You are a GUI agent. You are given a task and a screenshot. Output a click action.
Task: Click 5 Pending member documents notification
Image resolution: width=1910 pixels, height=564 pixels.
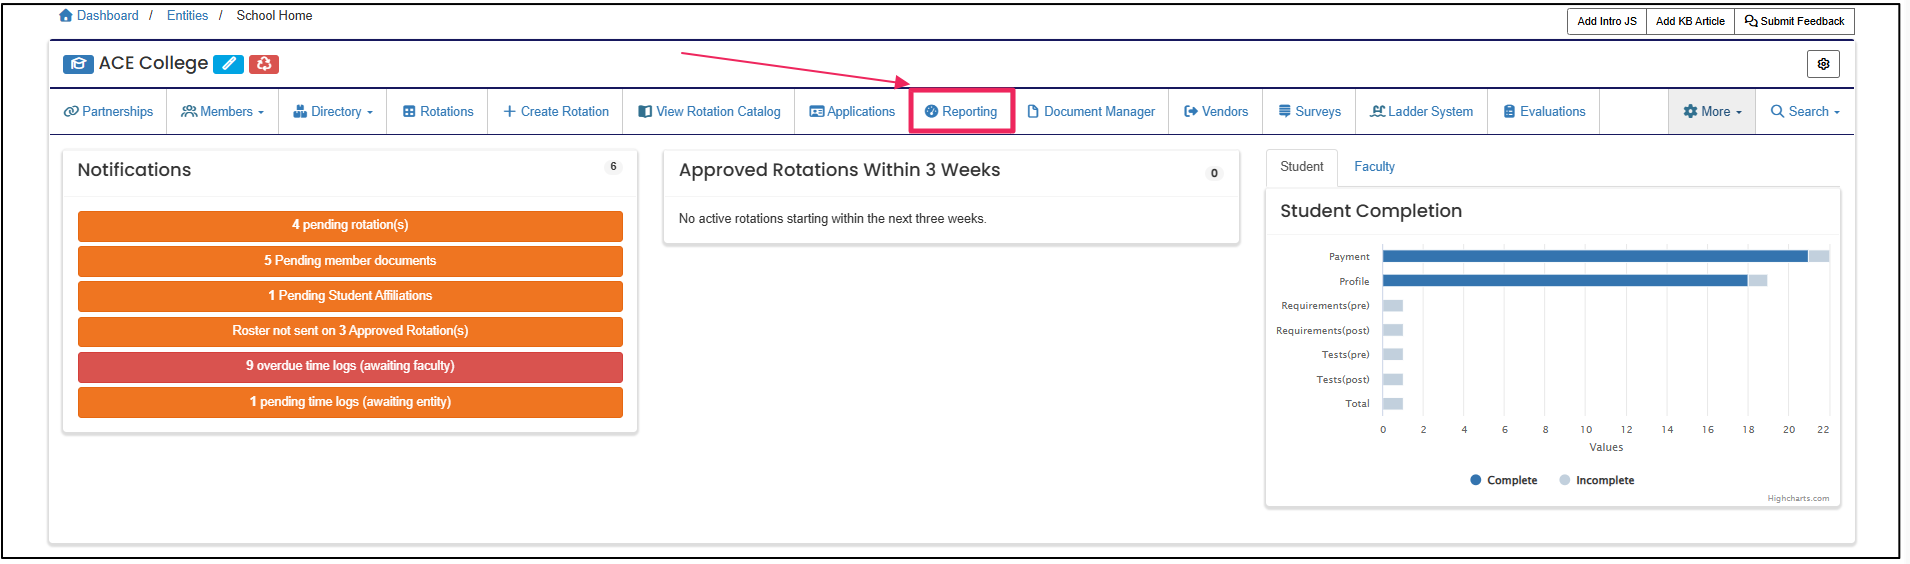(350, 261)
